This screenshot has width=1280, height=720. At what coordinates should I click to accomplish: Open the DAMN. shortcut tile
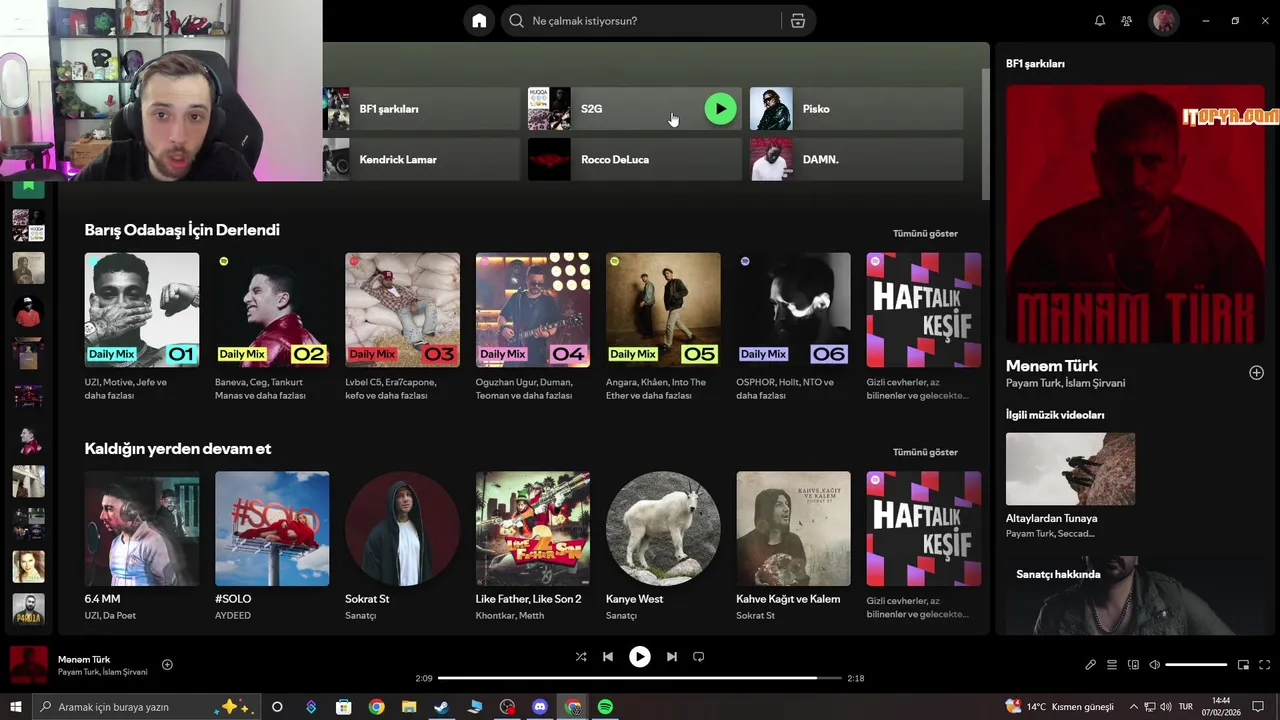point(857,160)
